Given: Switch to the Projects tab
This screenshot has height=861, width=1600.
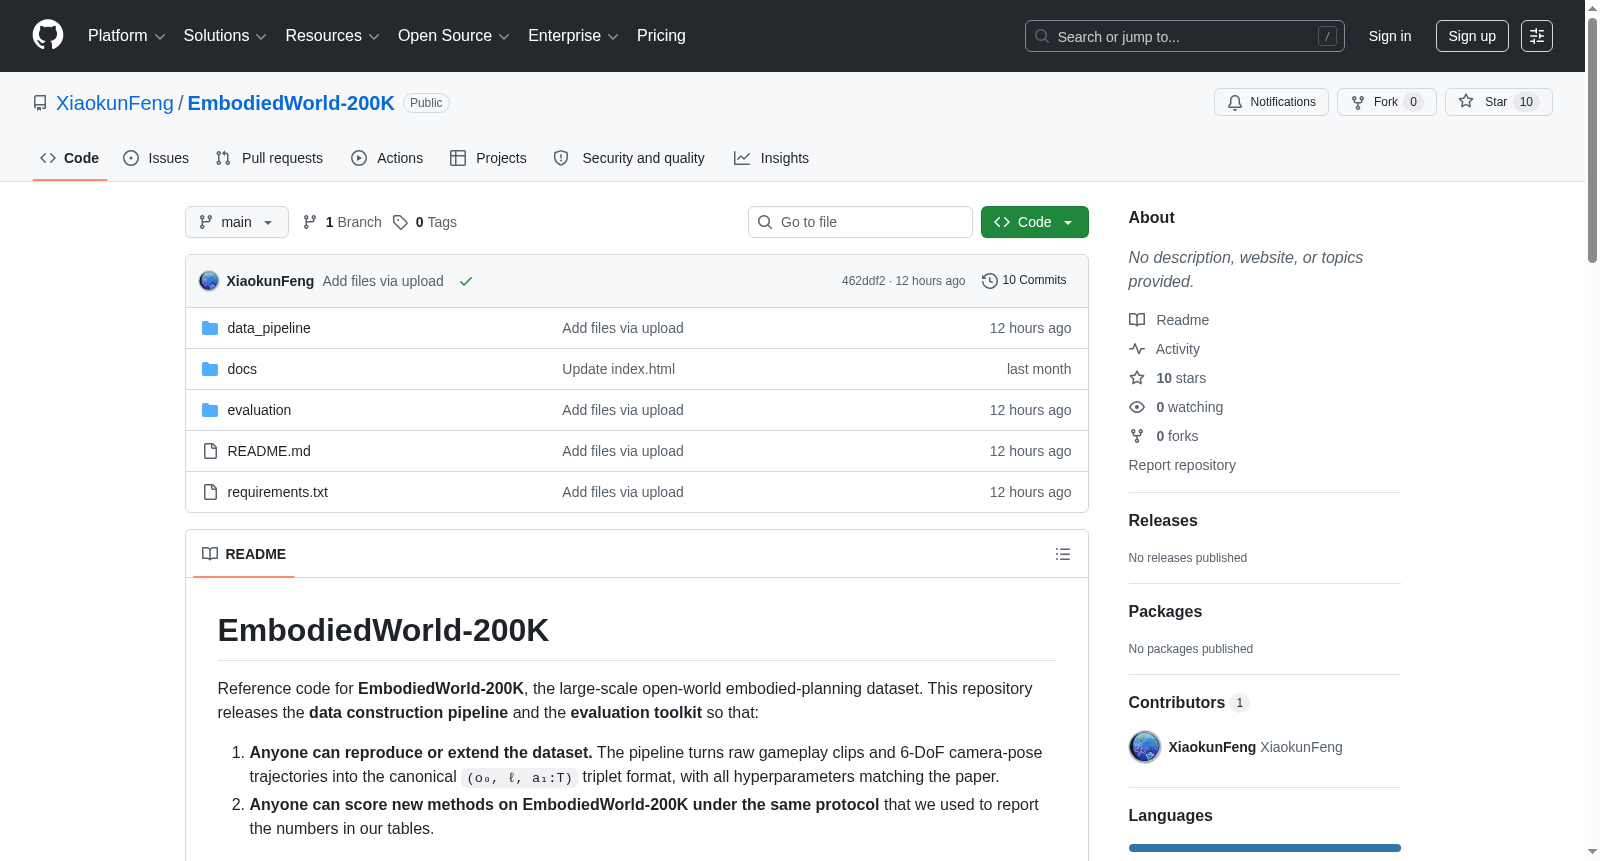Looking at the screenshot, I should [x=488, y=158].
